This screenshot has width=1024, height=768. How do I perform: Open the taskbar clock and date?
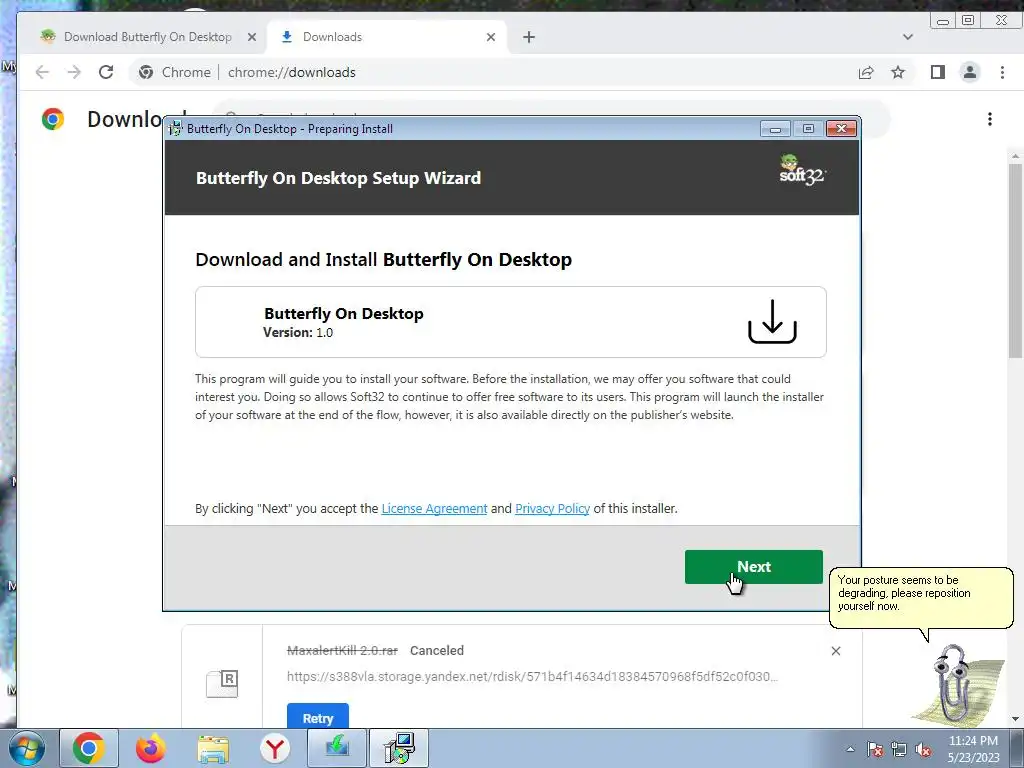point(973,749)
